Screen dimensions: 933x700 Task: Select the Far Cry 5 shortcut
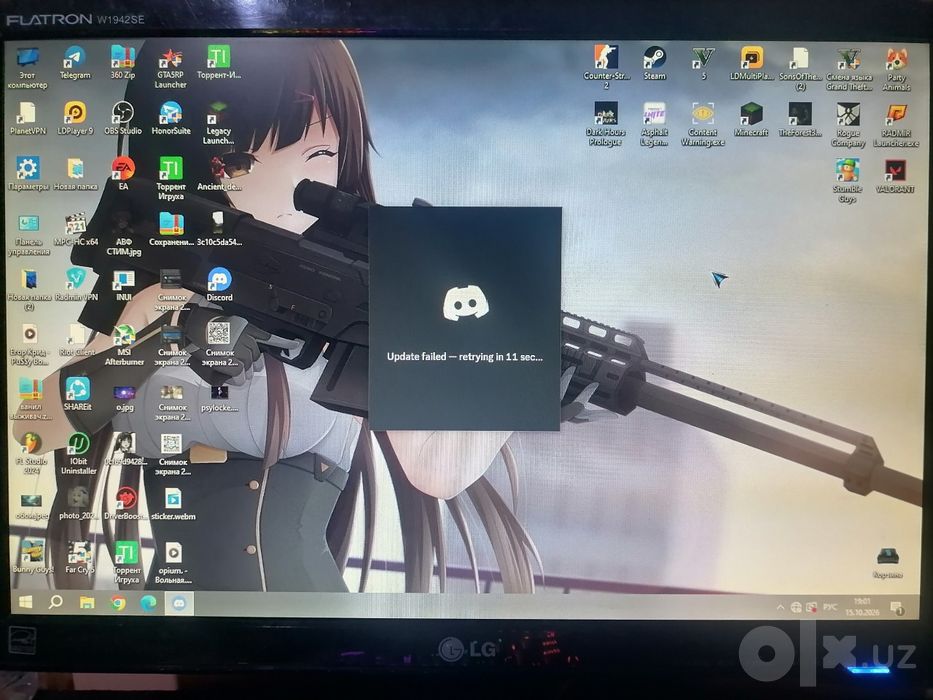click(79, 557)
